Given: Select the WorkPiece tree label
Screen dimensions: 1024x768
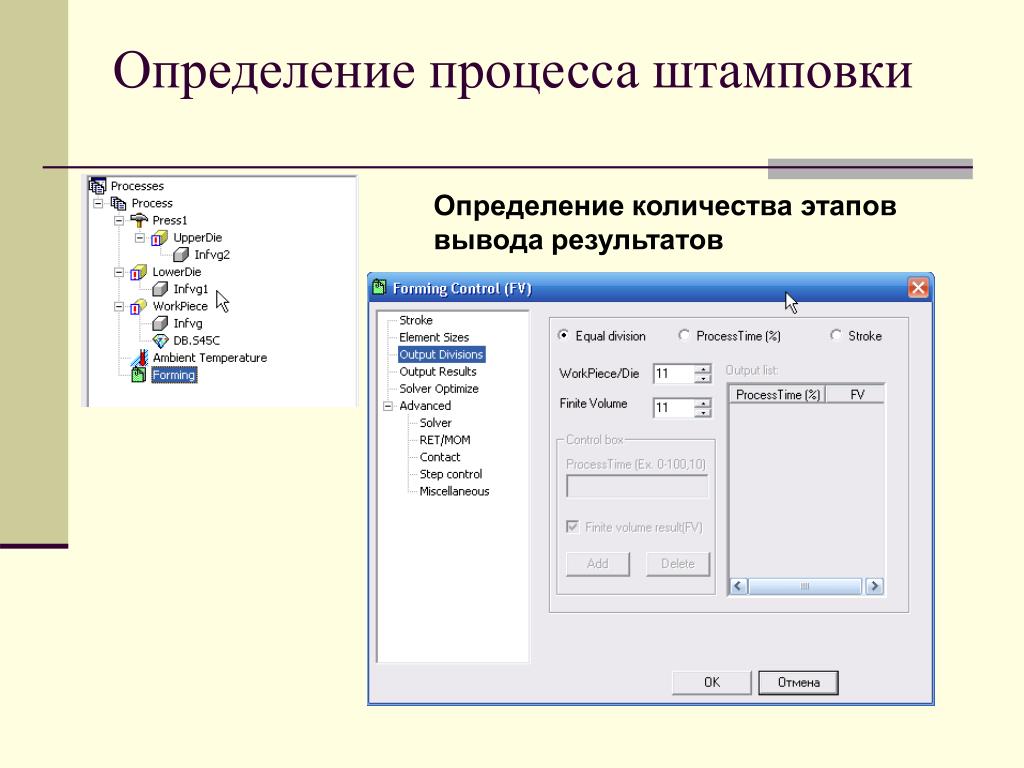Looking at the screenshot, I should 180,306.
